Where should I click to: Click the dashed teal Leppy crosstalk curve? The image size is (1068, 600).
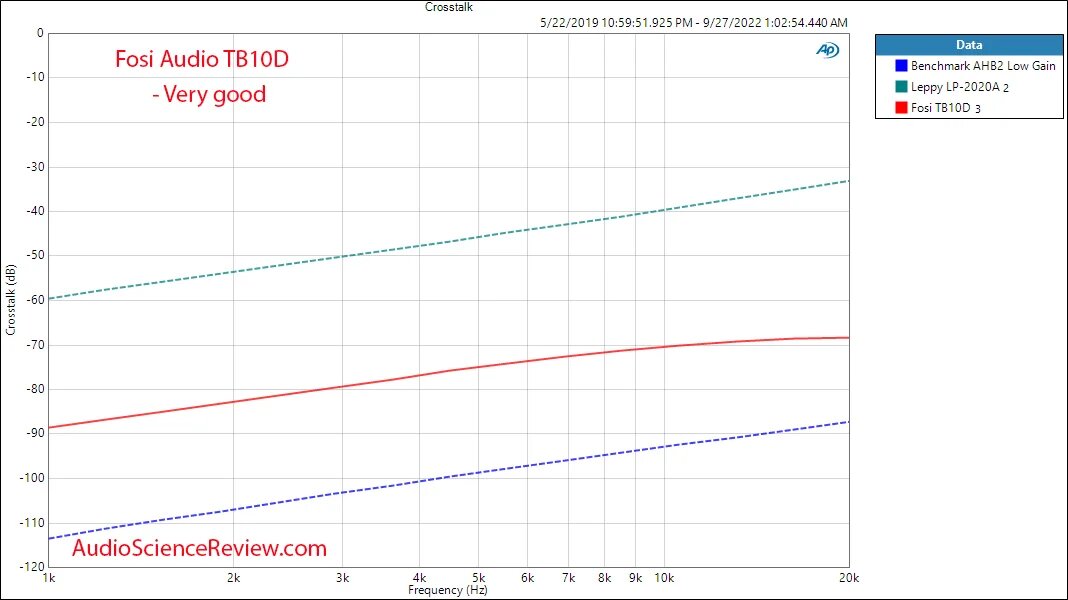tap(450, 240)
